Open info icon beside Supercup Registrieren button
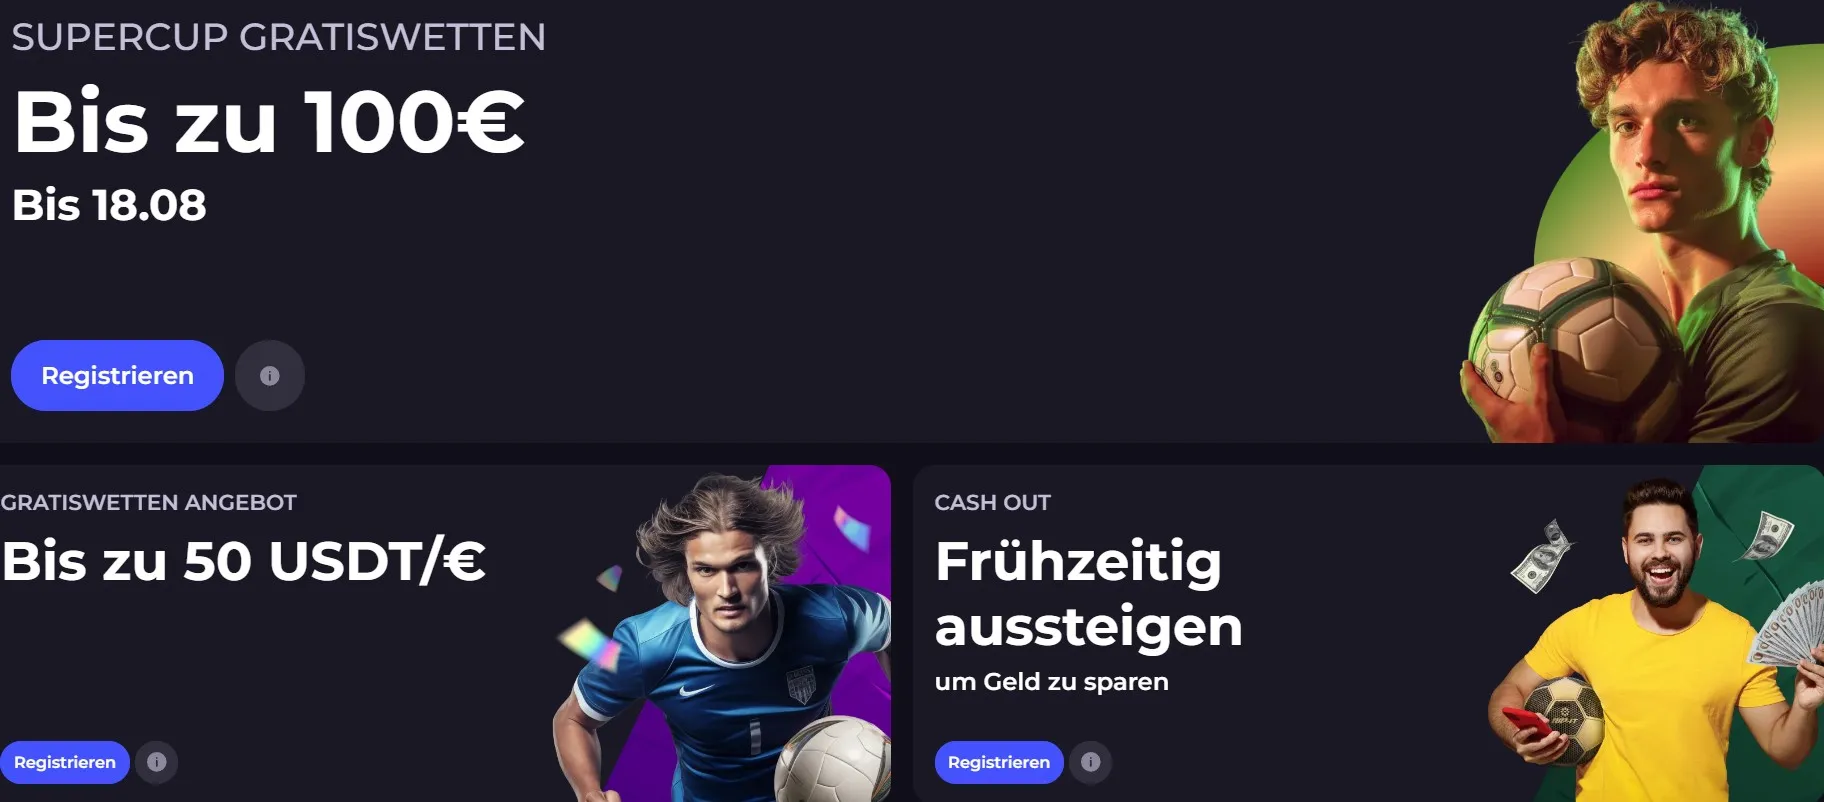This screenshot has width=1824, height=802. click(x=270, y=375)
